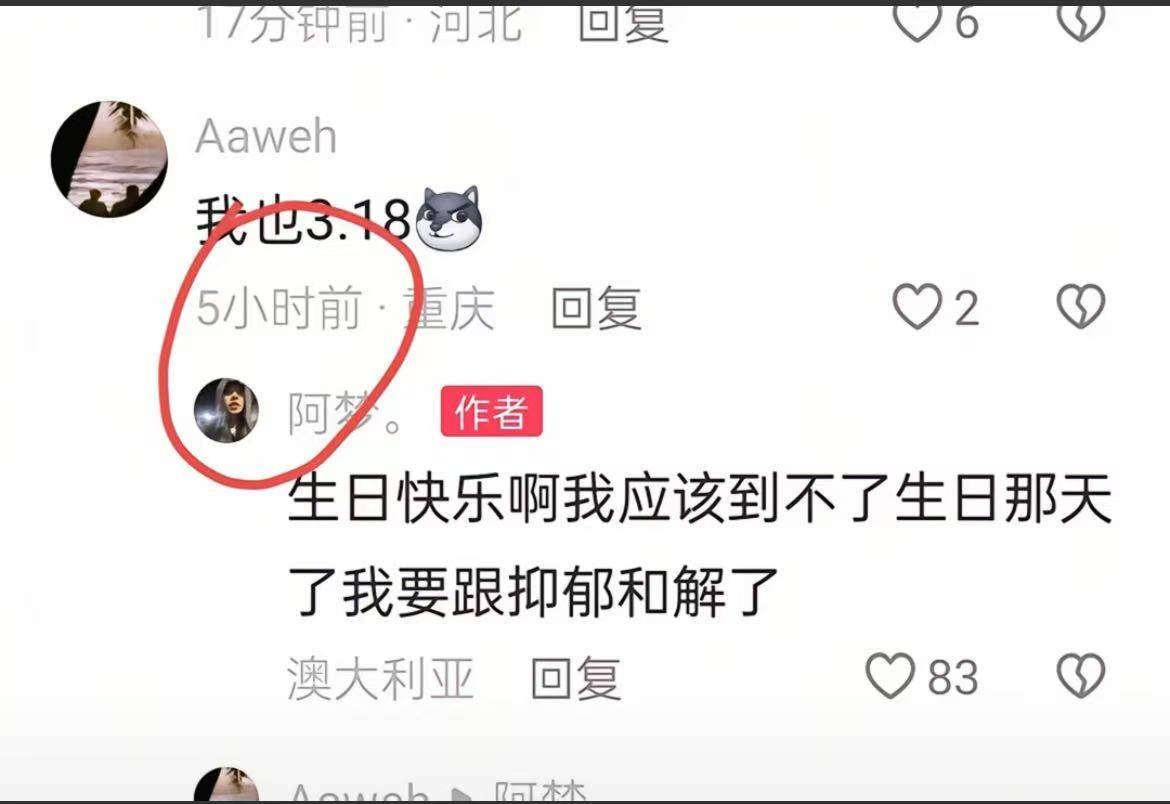Tap the cut-off 回复 beside 河北

tap(623, 22)
